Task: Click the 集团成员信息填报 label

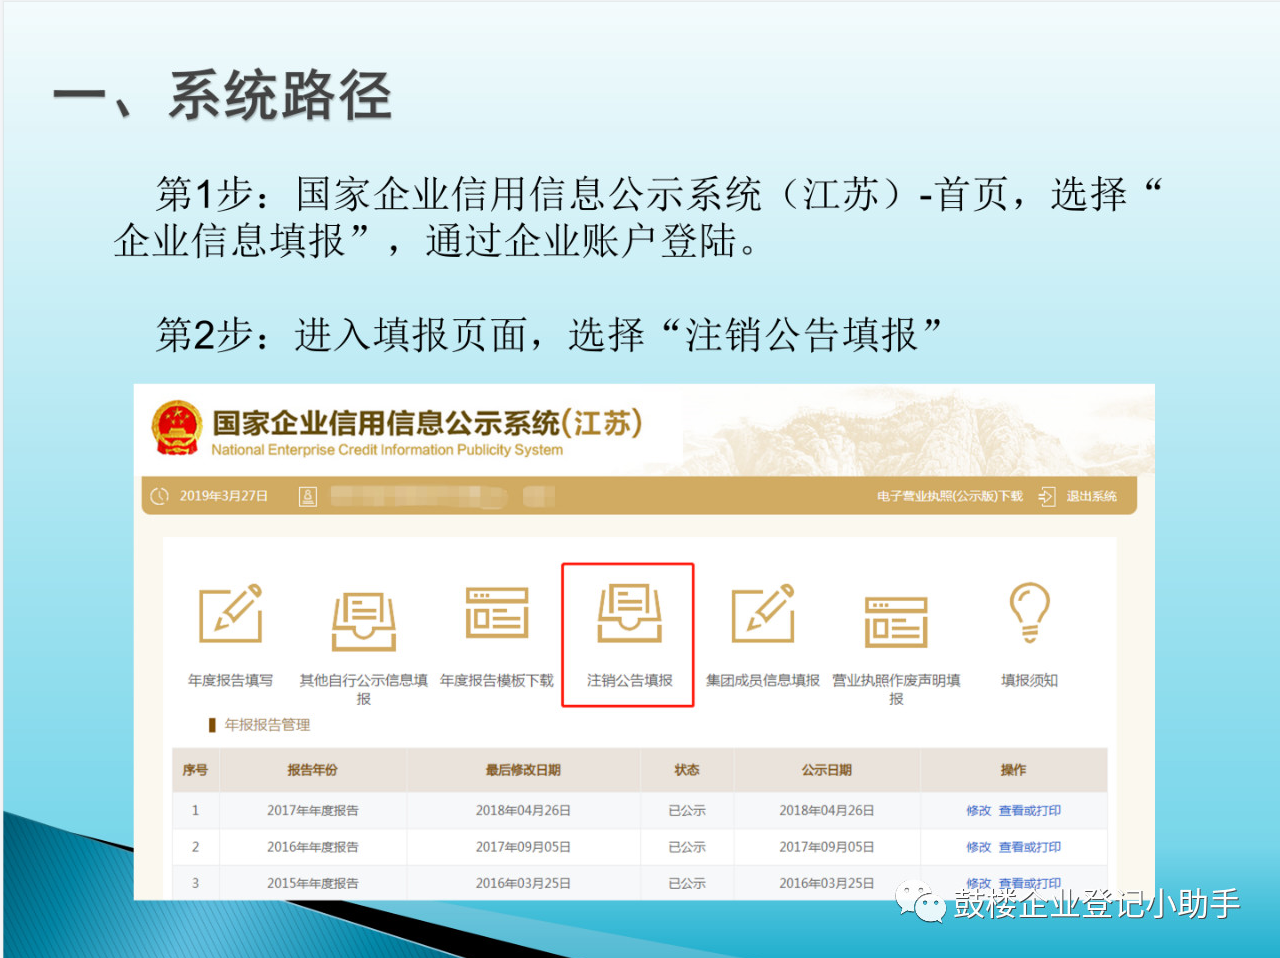Action: [763, 680]
